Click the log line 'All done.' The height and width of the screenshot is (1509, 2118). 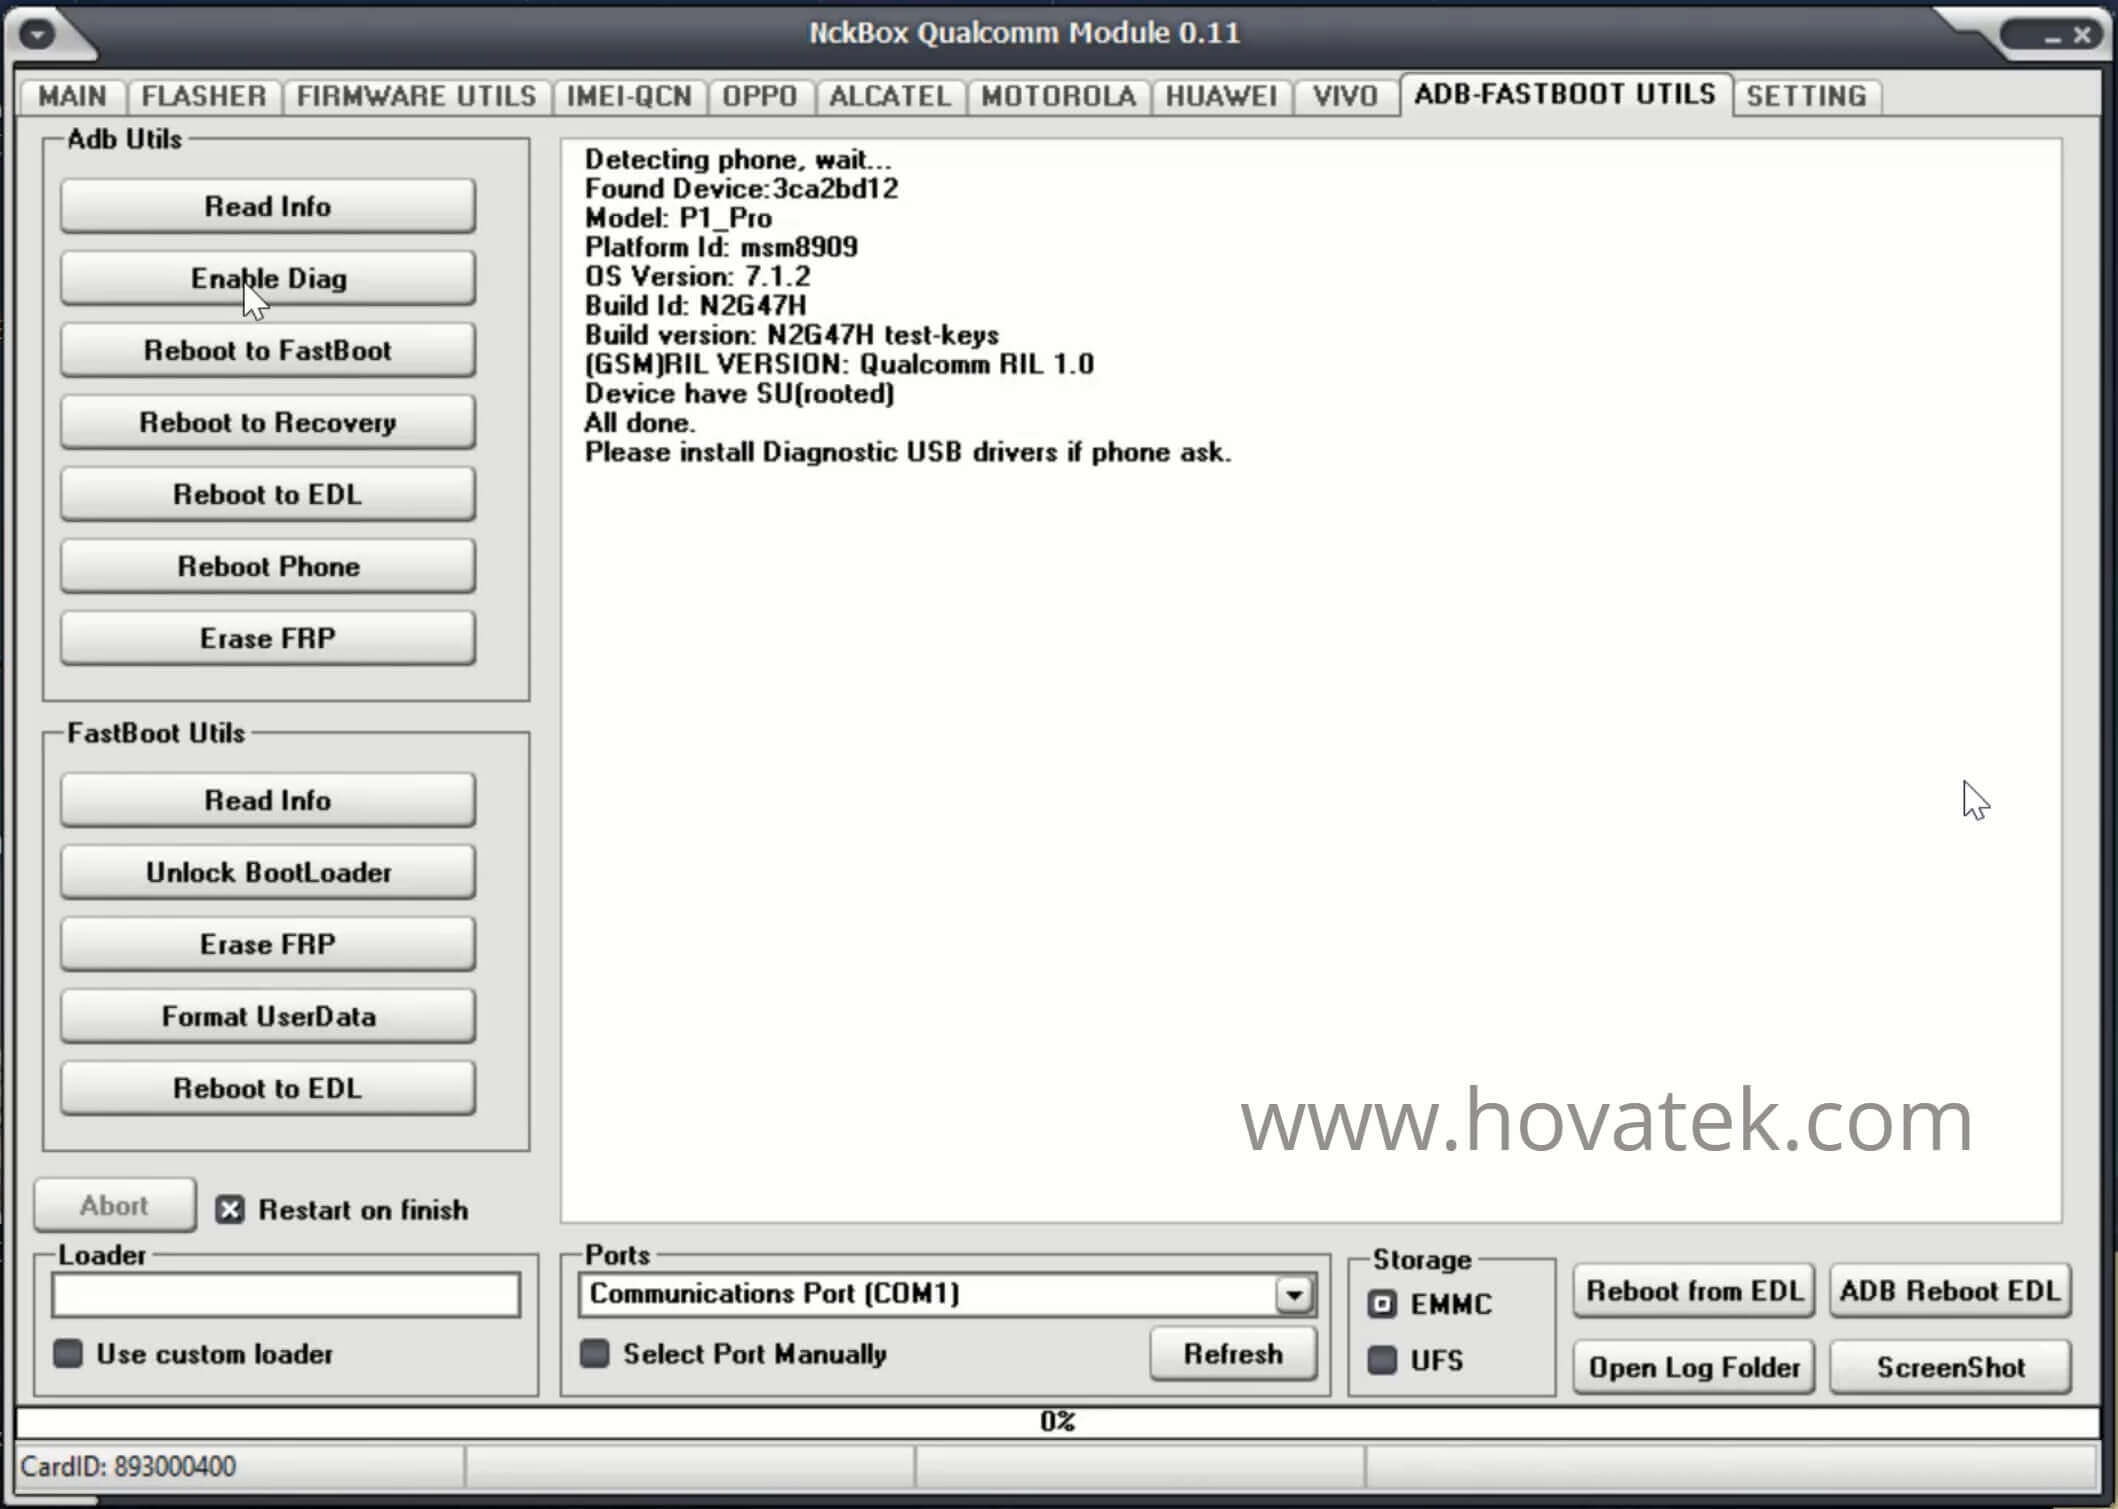tap(640, 423)
